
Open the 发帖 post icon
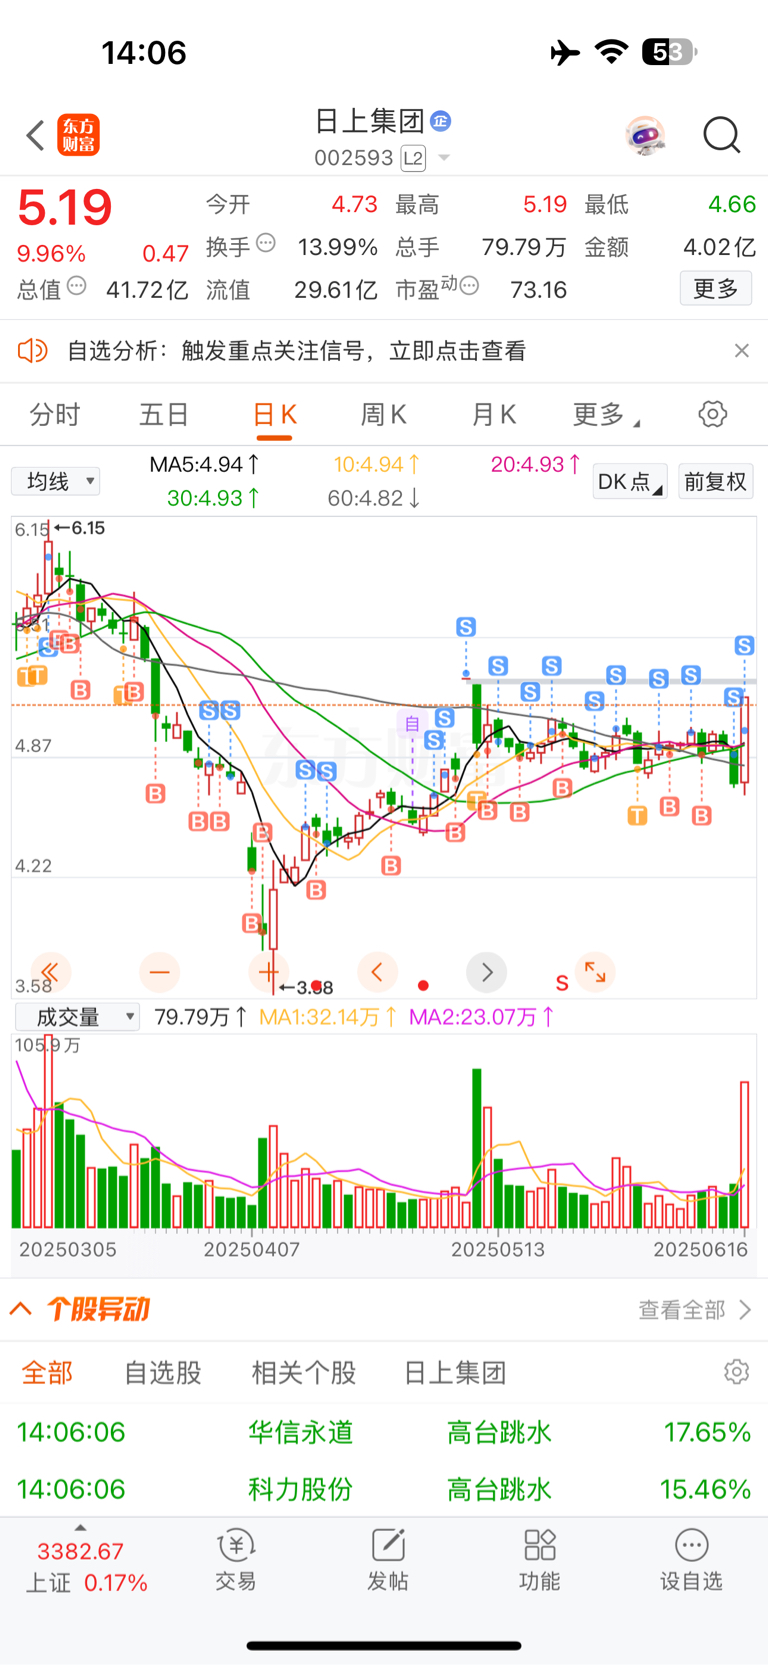click(x=388, y=1560)
